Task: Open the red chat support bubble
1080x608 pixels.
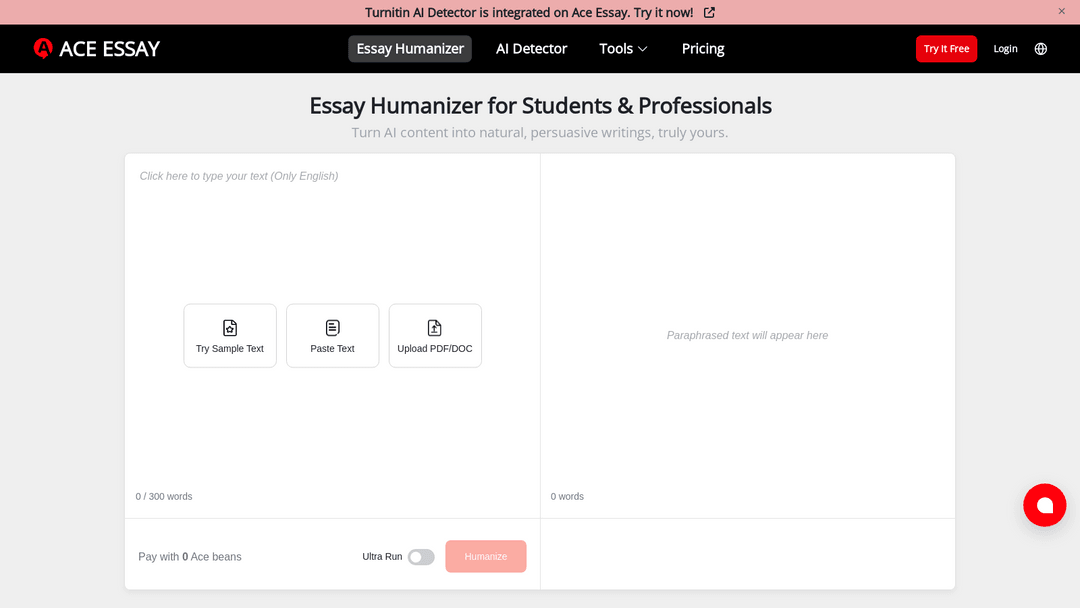Action: click(x=1044, y=505)
